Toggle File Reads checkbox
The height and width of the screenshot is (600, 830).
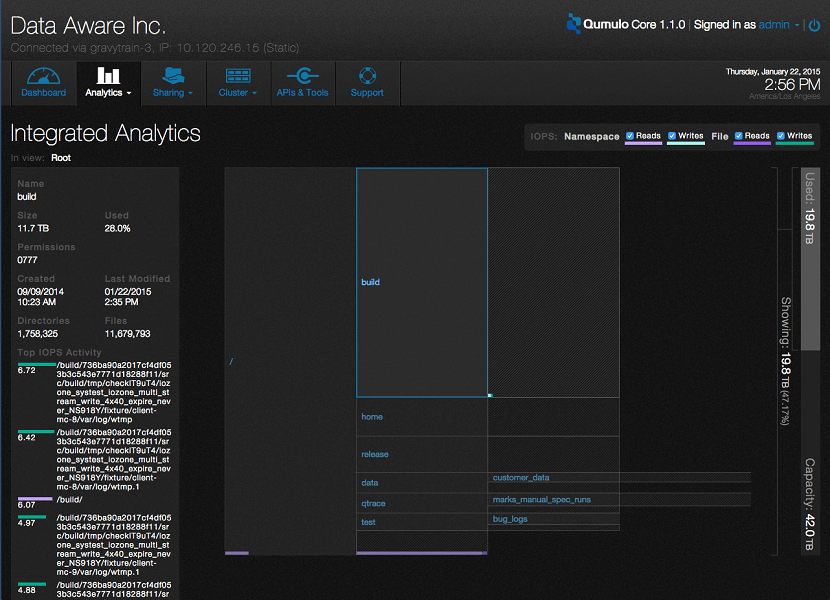click(x=738, y=136)
